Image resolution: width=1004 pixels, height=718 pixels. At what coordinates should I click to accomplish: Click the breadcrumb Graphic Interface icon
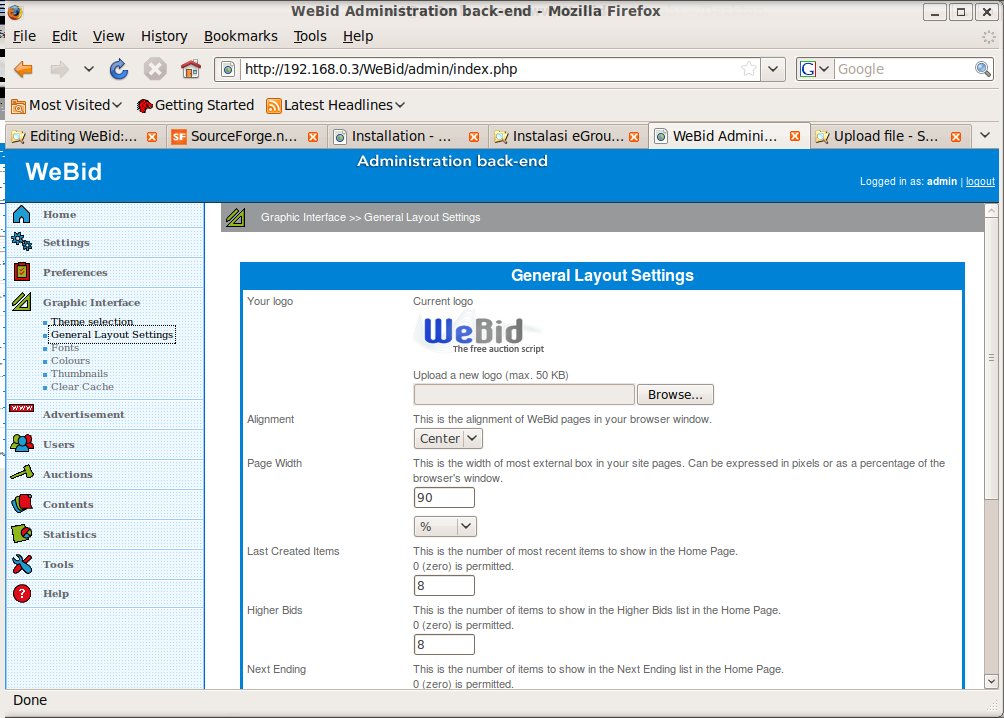point(235,217)
